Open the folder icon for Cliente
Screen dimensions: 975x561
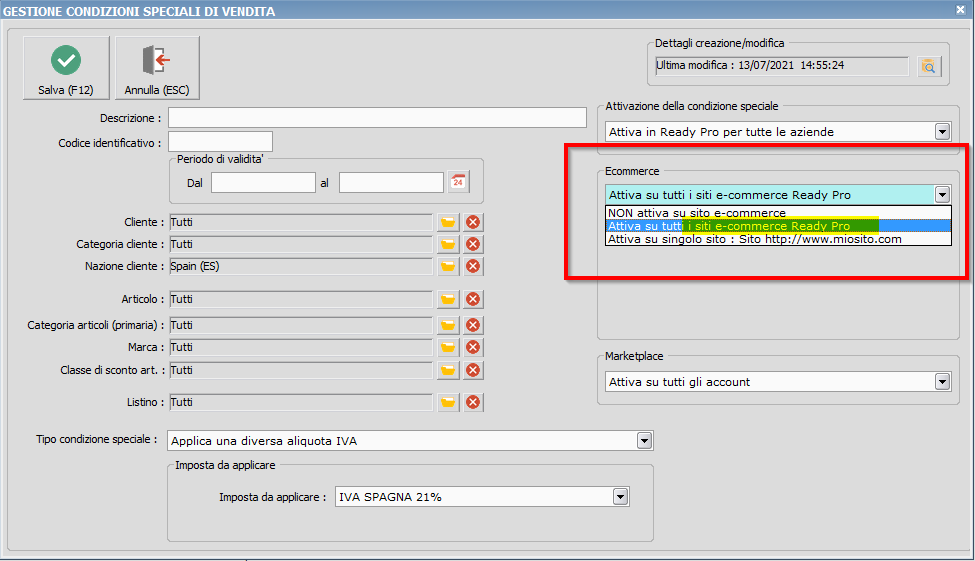(448, 222)
